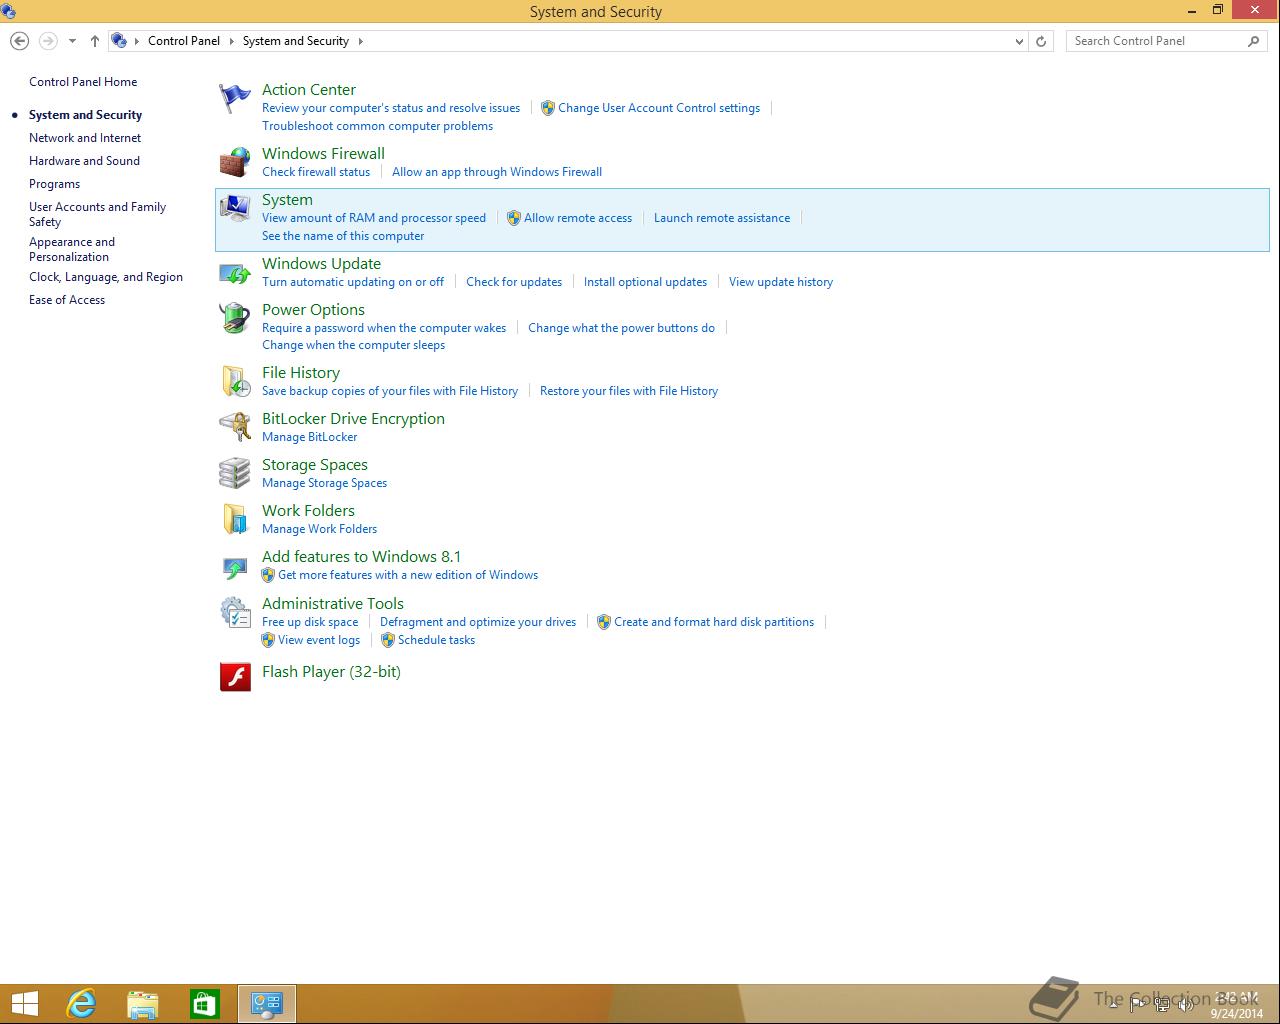
Task: Open Clock, Language, and Region
Action: pos(106,277)
